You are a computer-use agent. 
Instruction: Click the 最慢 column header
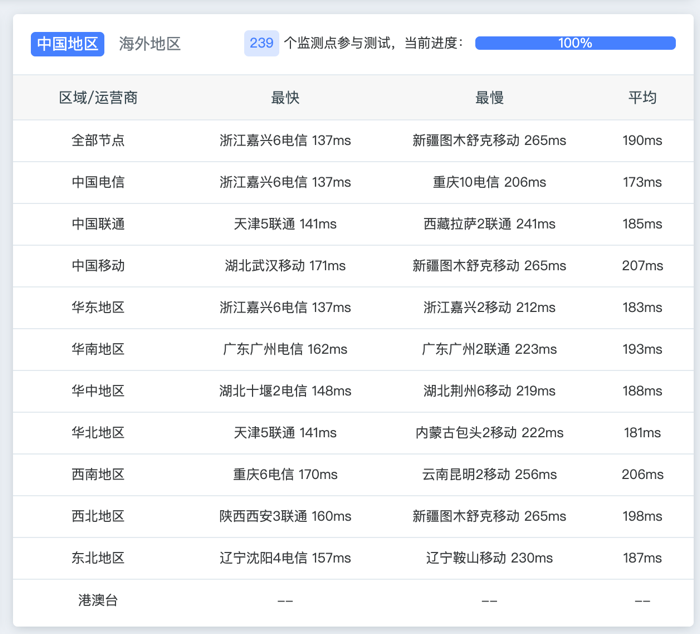pos(489,97)
